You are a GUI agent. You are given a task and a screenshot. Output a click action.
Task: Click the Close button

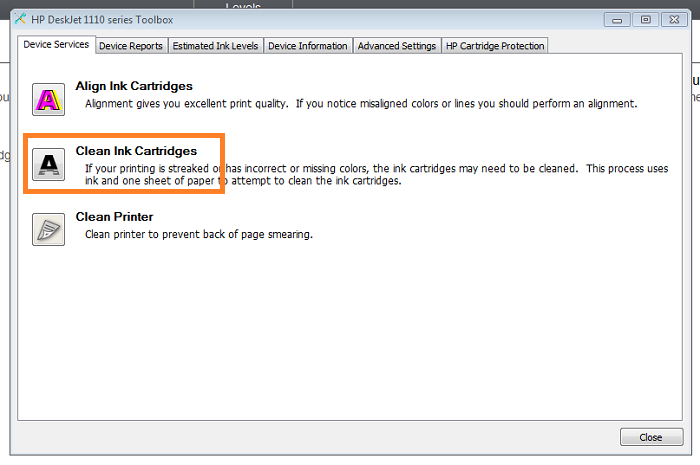pyautogui.click(x=651, y=437)
